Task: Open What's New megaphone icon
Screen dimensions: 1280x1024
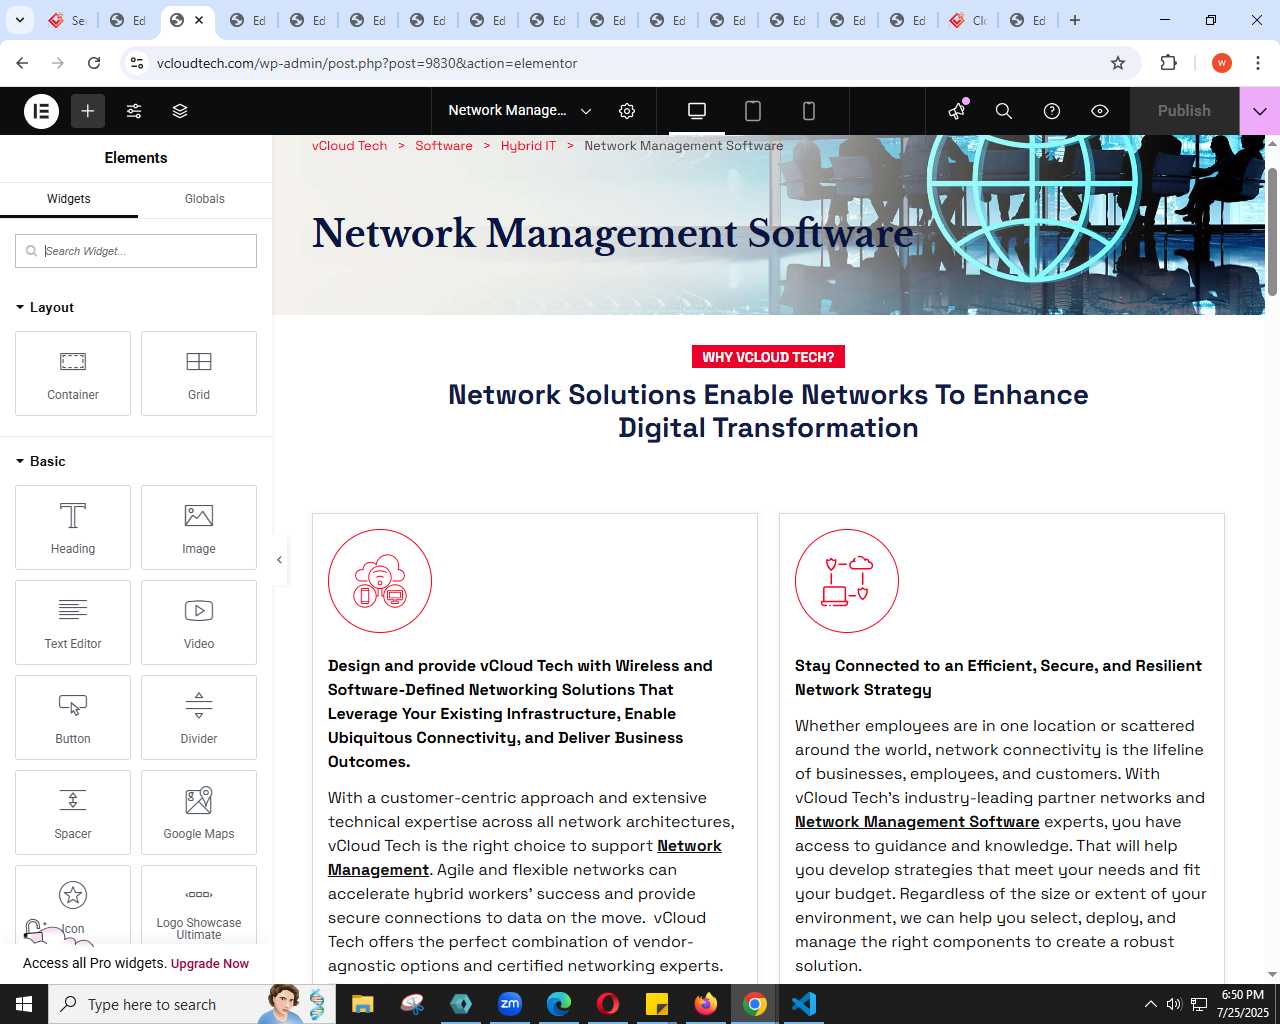Action: tap(957, 111)
